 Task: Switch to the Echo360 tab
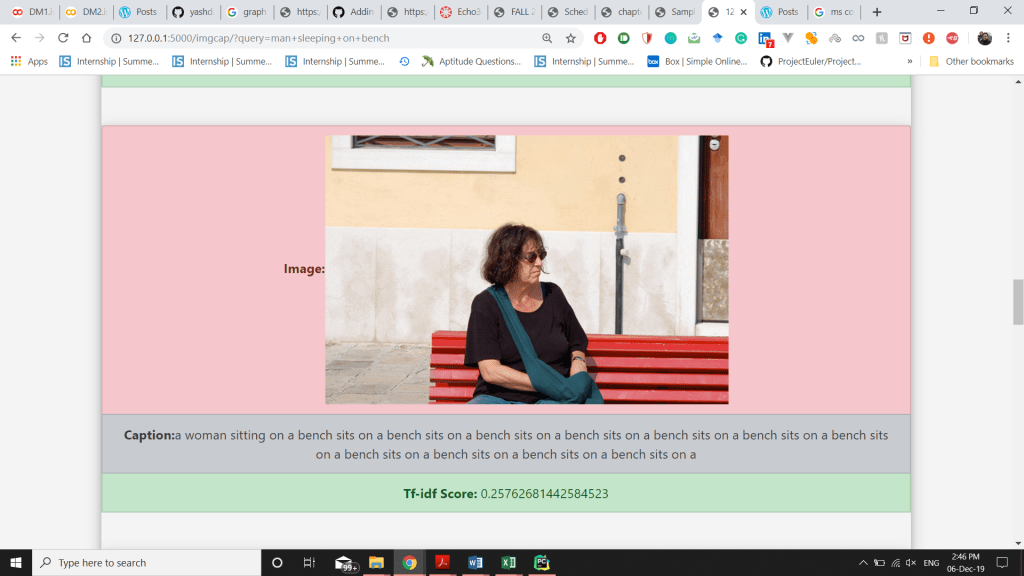[x=461, y=12]
